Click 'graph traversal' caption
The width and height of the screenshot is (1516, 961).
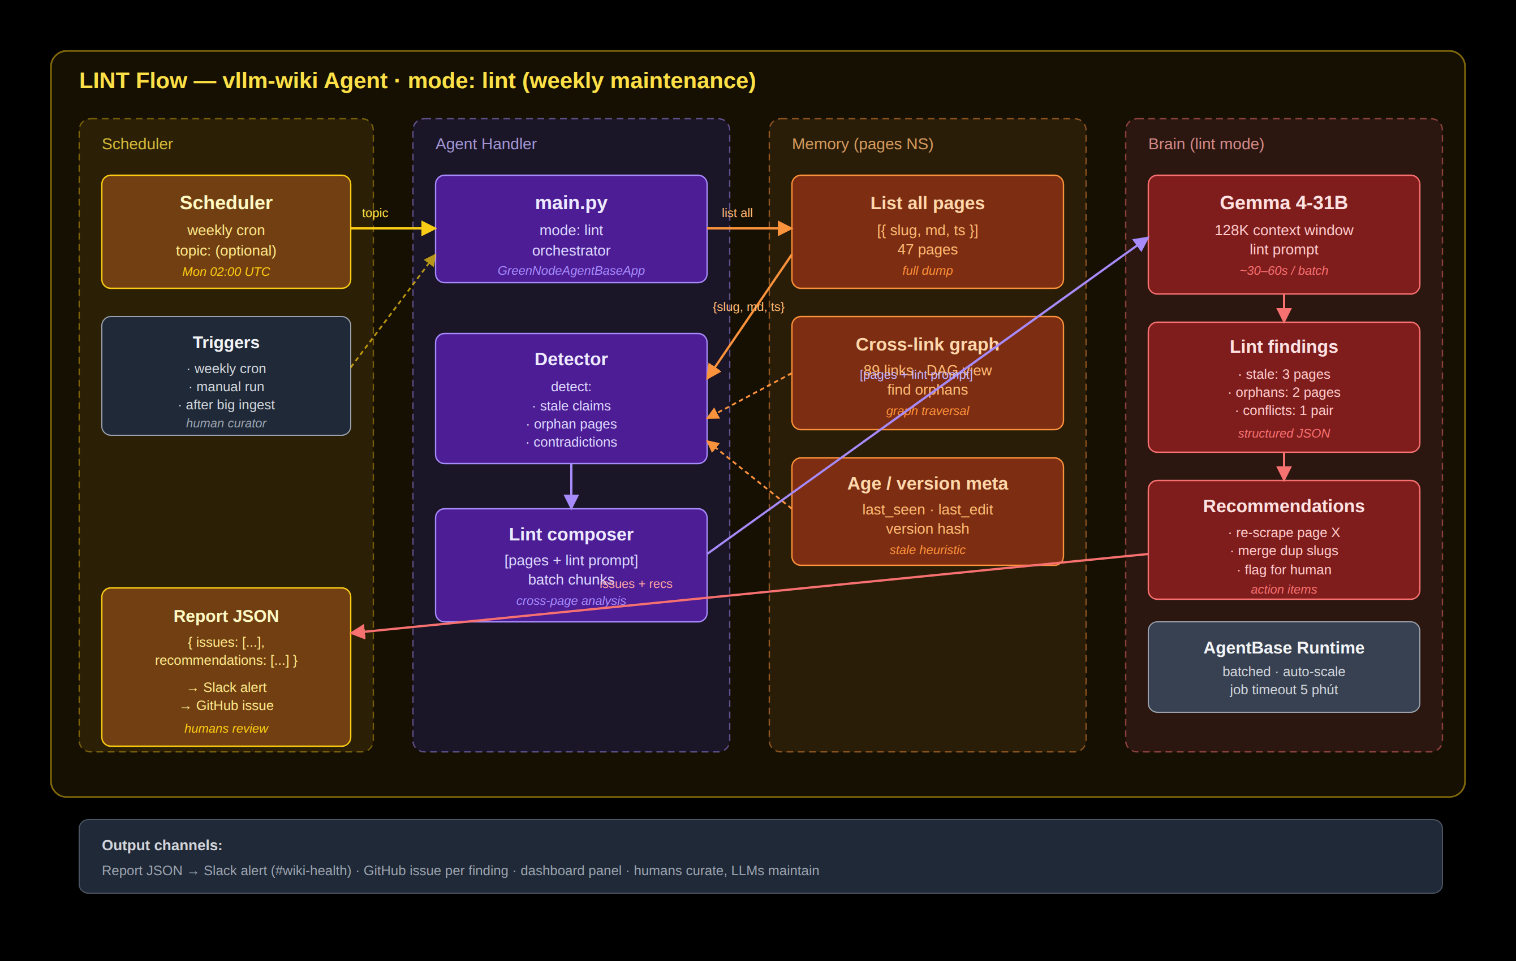[927, 411]
